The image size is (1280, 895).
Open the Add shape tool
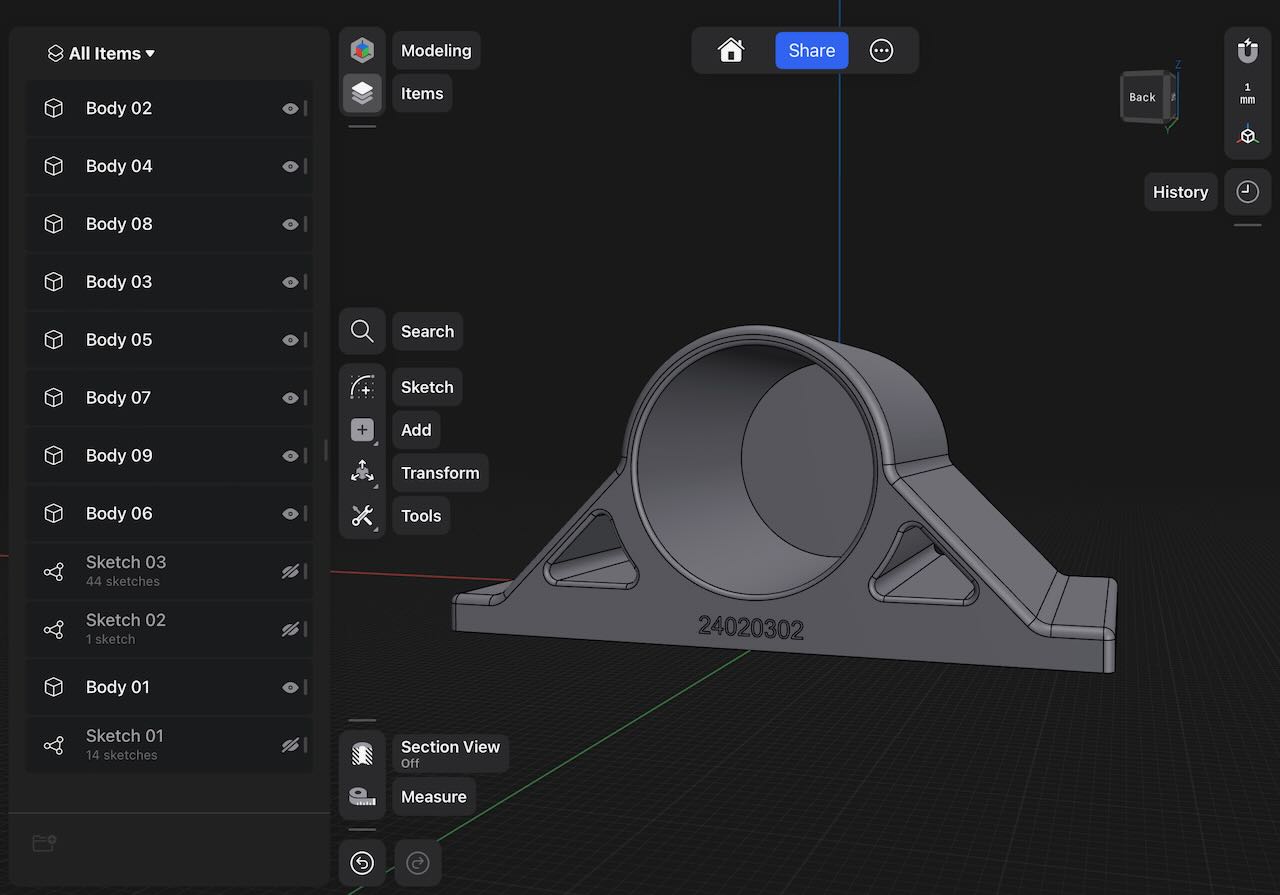362,430
